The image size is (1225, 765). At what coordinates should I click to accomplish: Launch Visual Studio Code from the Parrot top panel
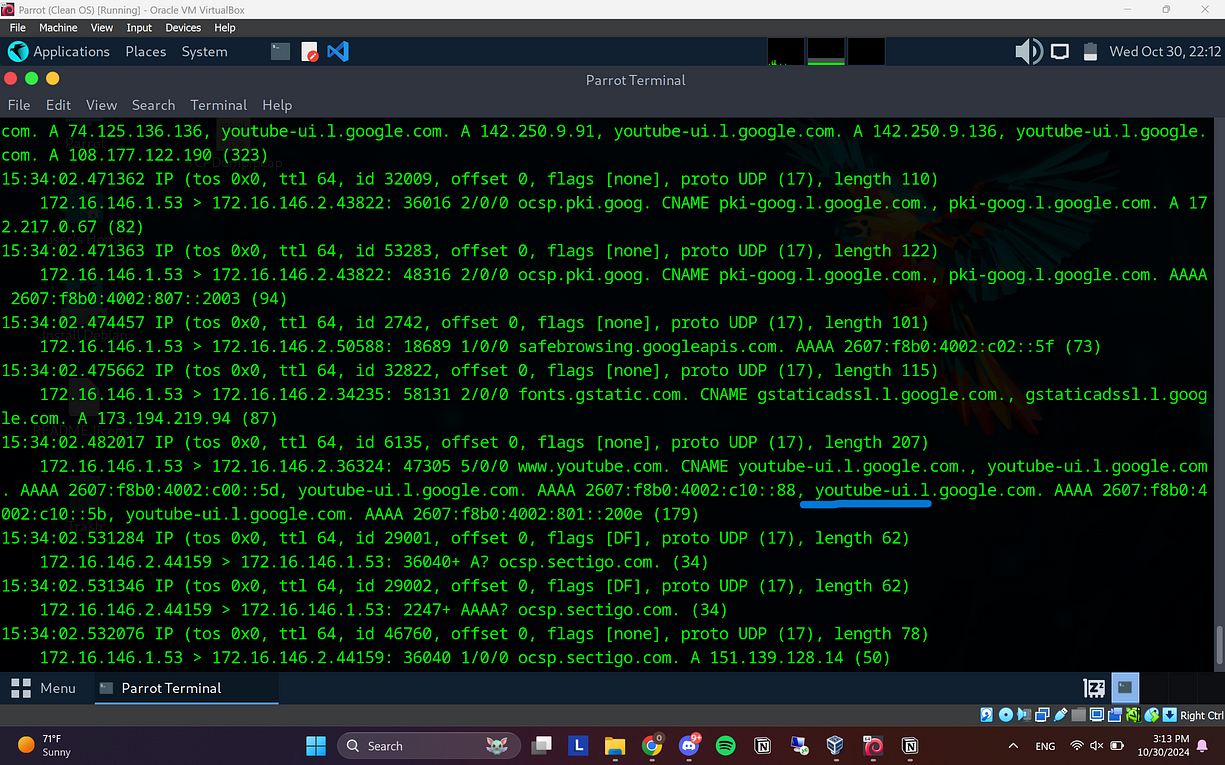tap(338, 51)
